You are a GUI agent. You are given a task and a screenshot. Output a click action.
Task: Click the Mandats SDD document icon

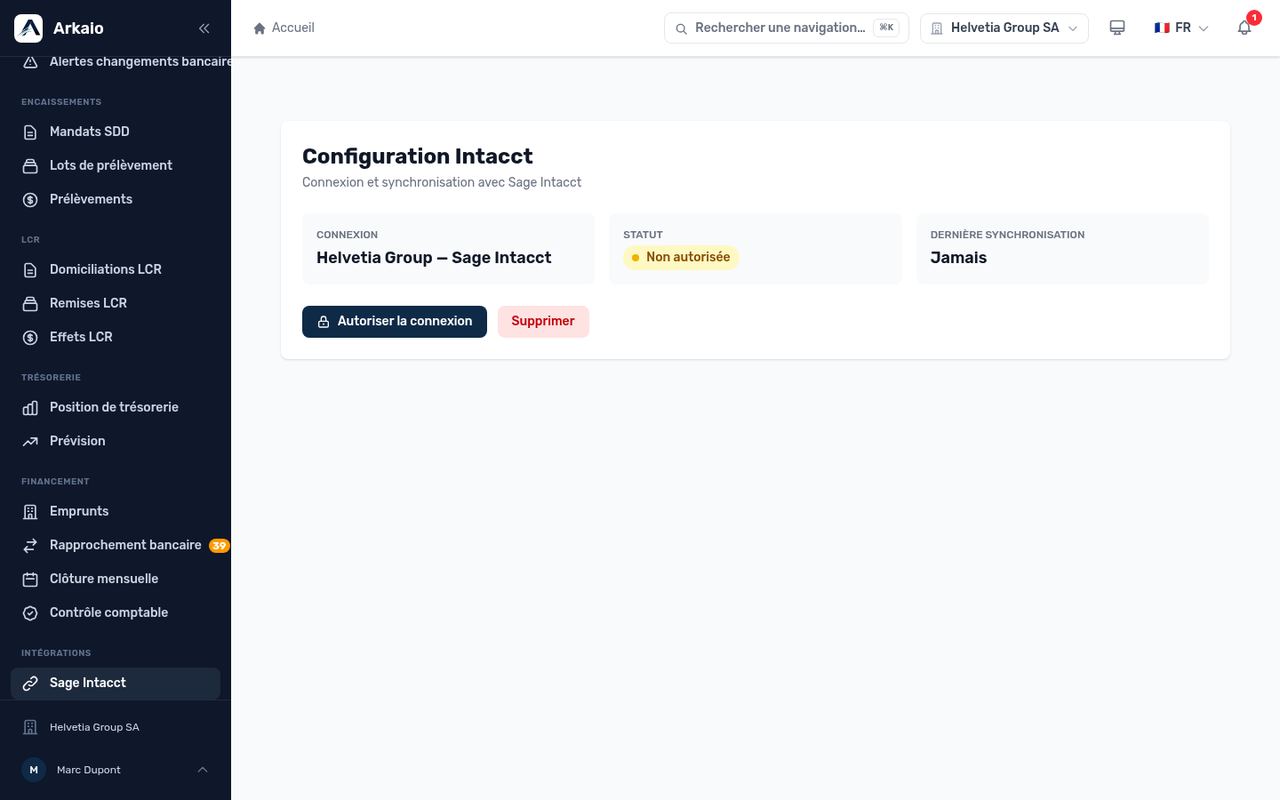[x=30, y=132]
